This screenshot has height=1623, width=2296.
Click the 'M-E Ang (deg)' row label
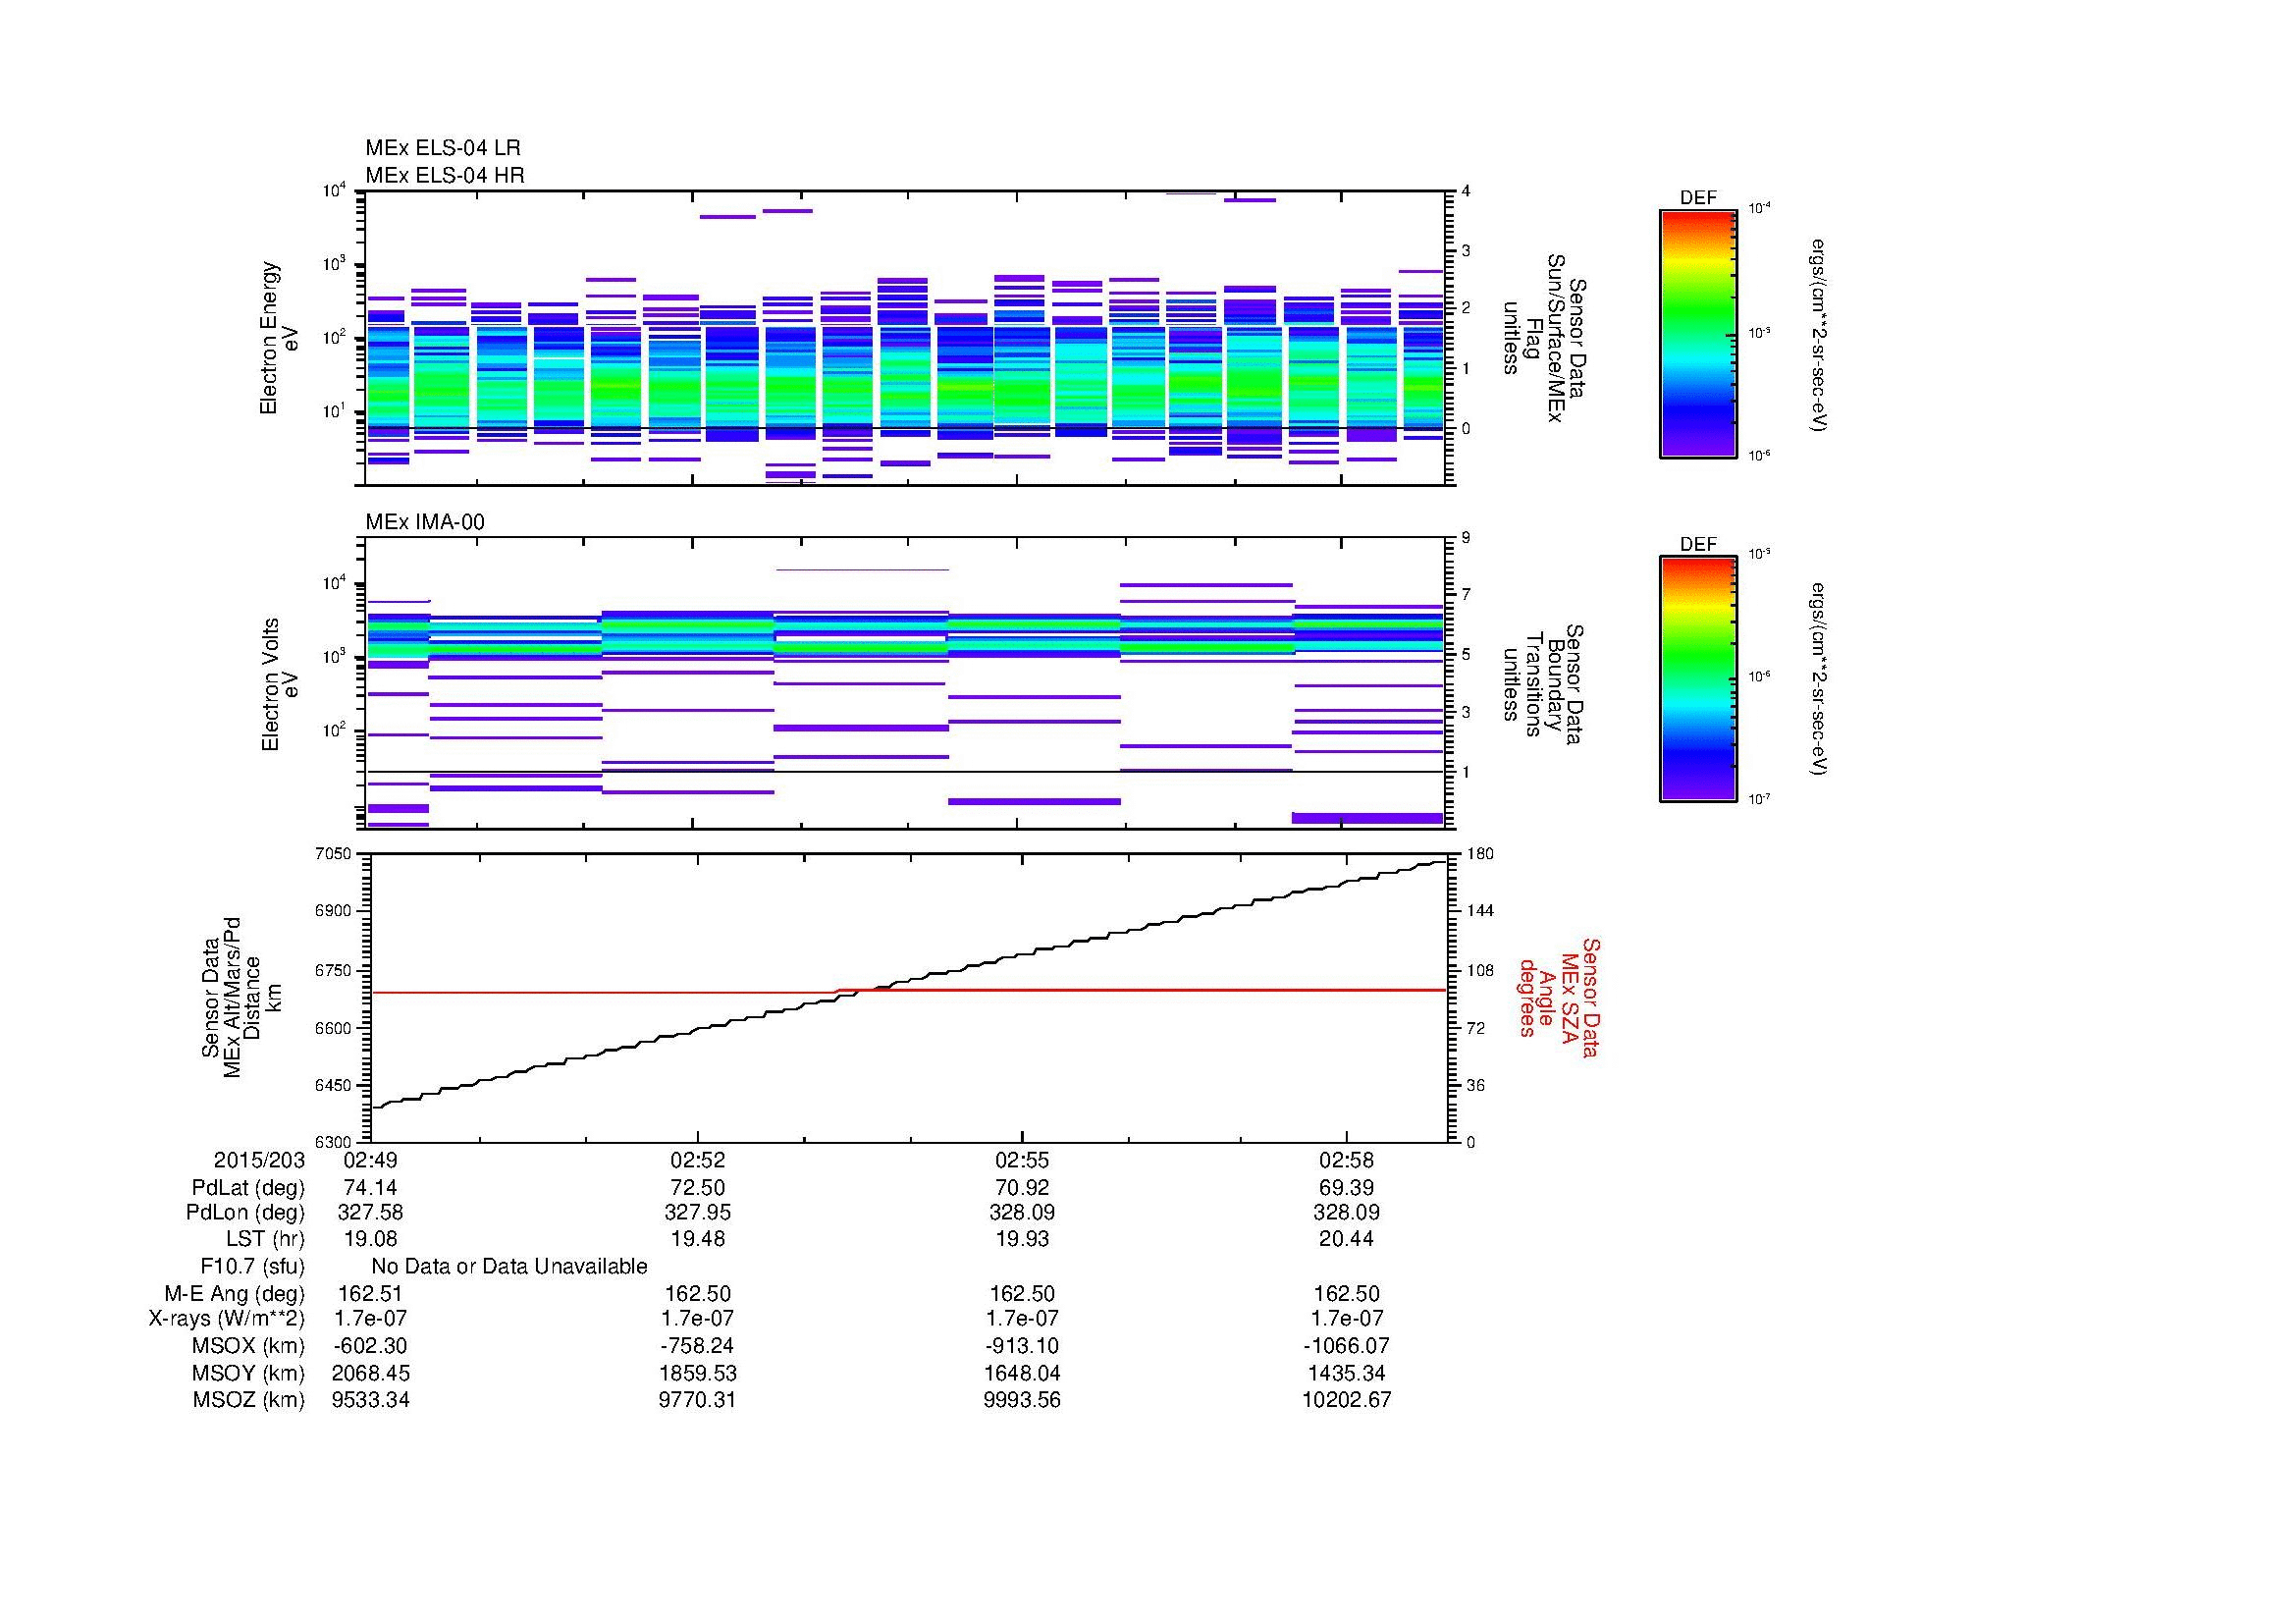tap(234, 1294)
